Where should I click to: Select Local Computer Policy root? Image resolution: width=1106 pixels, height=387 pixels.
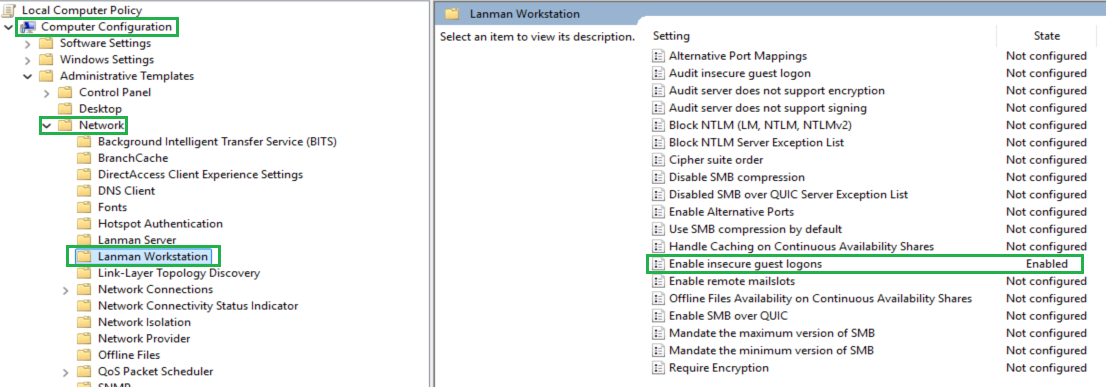point(82,11)
